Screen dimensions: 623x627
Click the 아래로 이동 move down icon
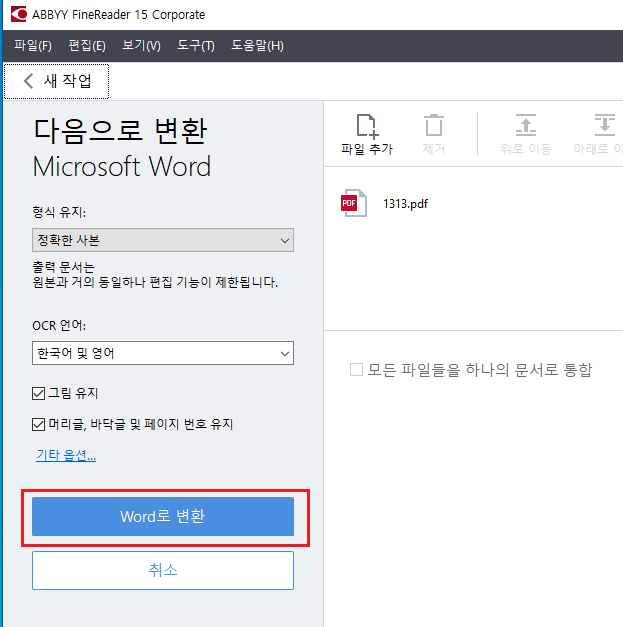coord(605,125)
